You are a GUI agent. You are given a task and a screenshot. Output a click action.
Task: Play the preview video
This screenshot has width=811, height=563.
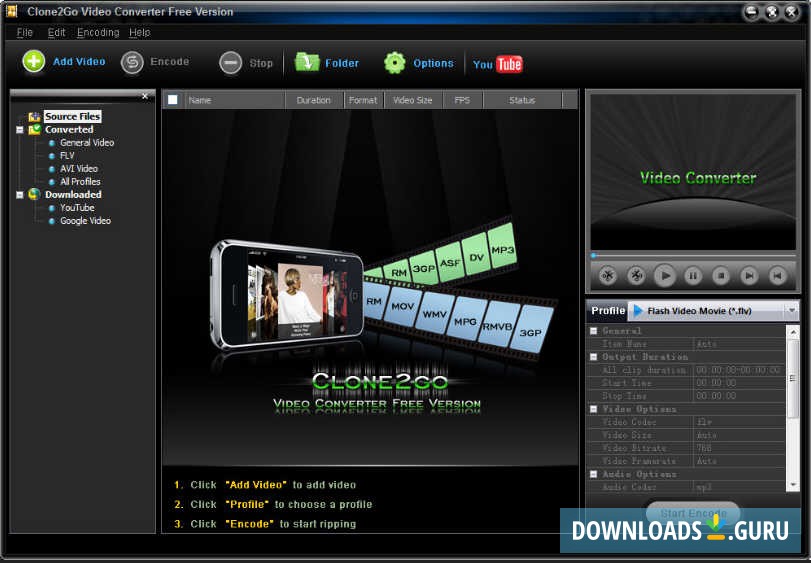[665, 276]
